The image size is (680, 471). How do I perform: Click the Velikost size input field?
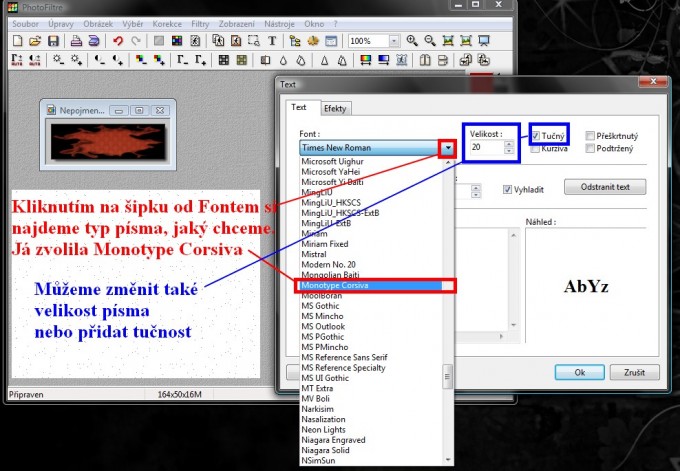pyautogui.click(x=487, y=147)
